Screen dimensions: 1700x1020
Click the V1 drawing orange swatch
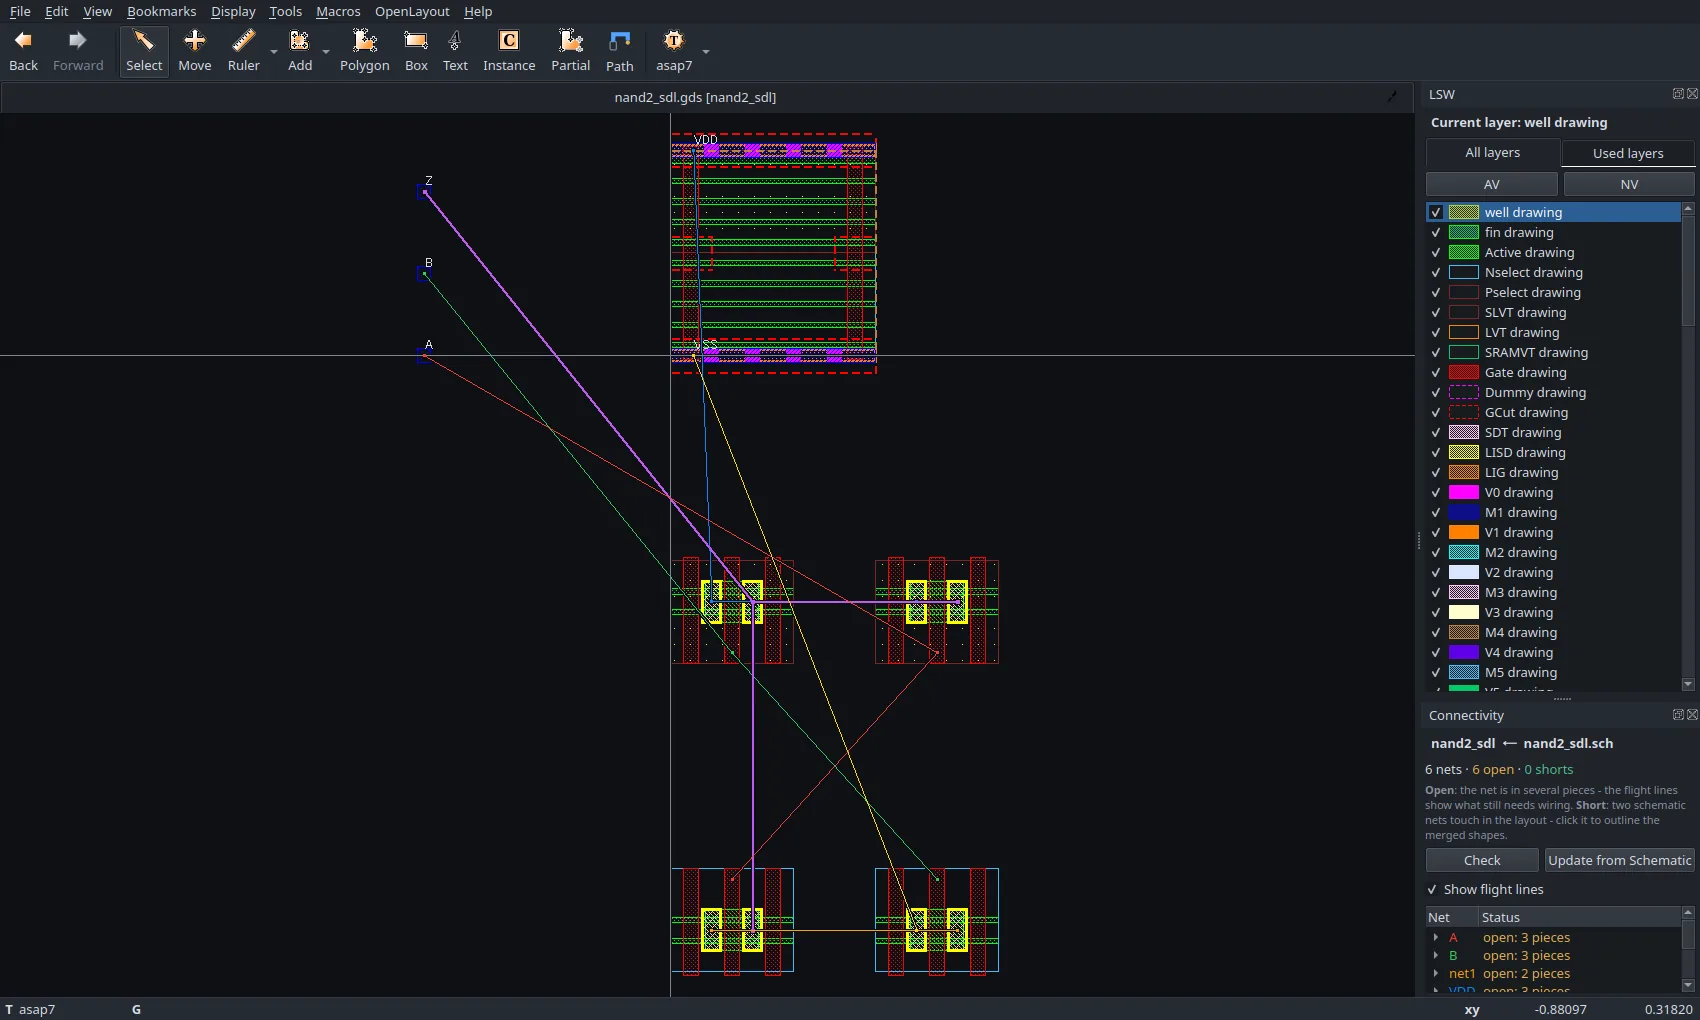1464,532
